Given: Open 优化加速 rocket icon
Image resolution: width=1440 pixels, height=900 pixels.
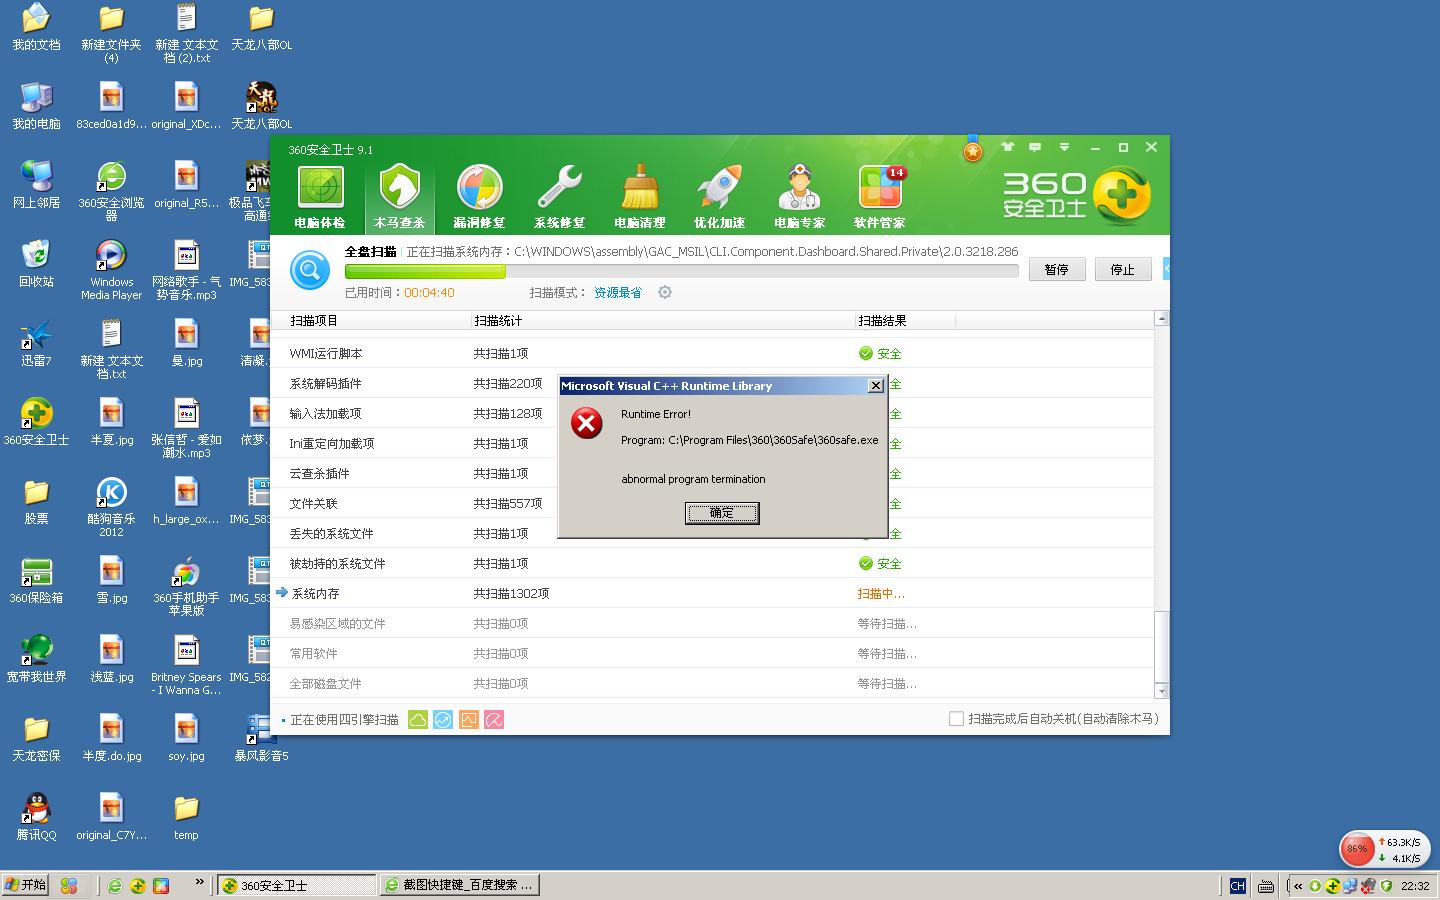Looking at the screenshot, I should click(719, 197).
